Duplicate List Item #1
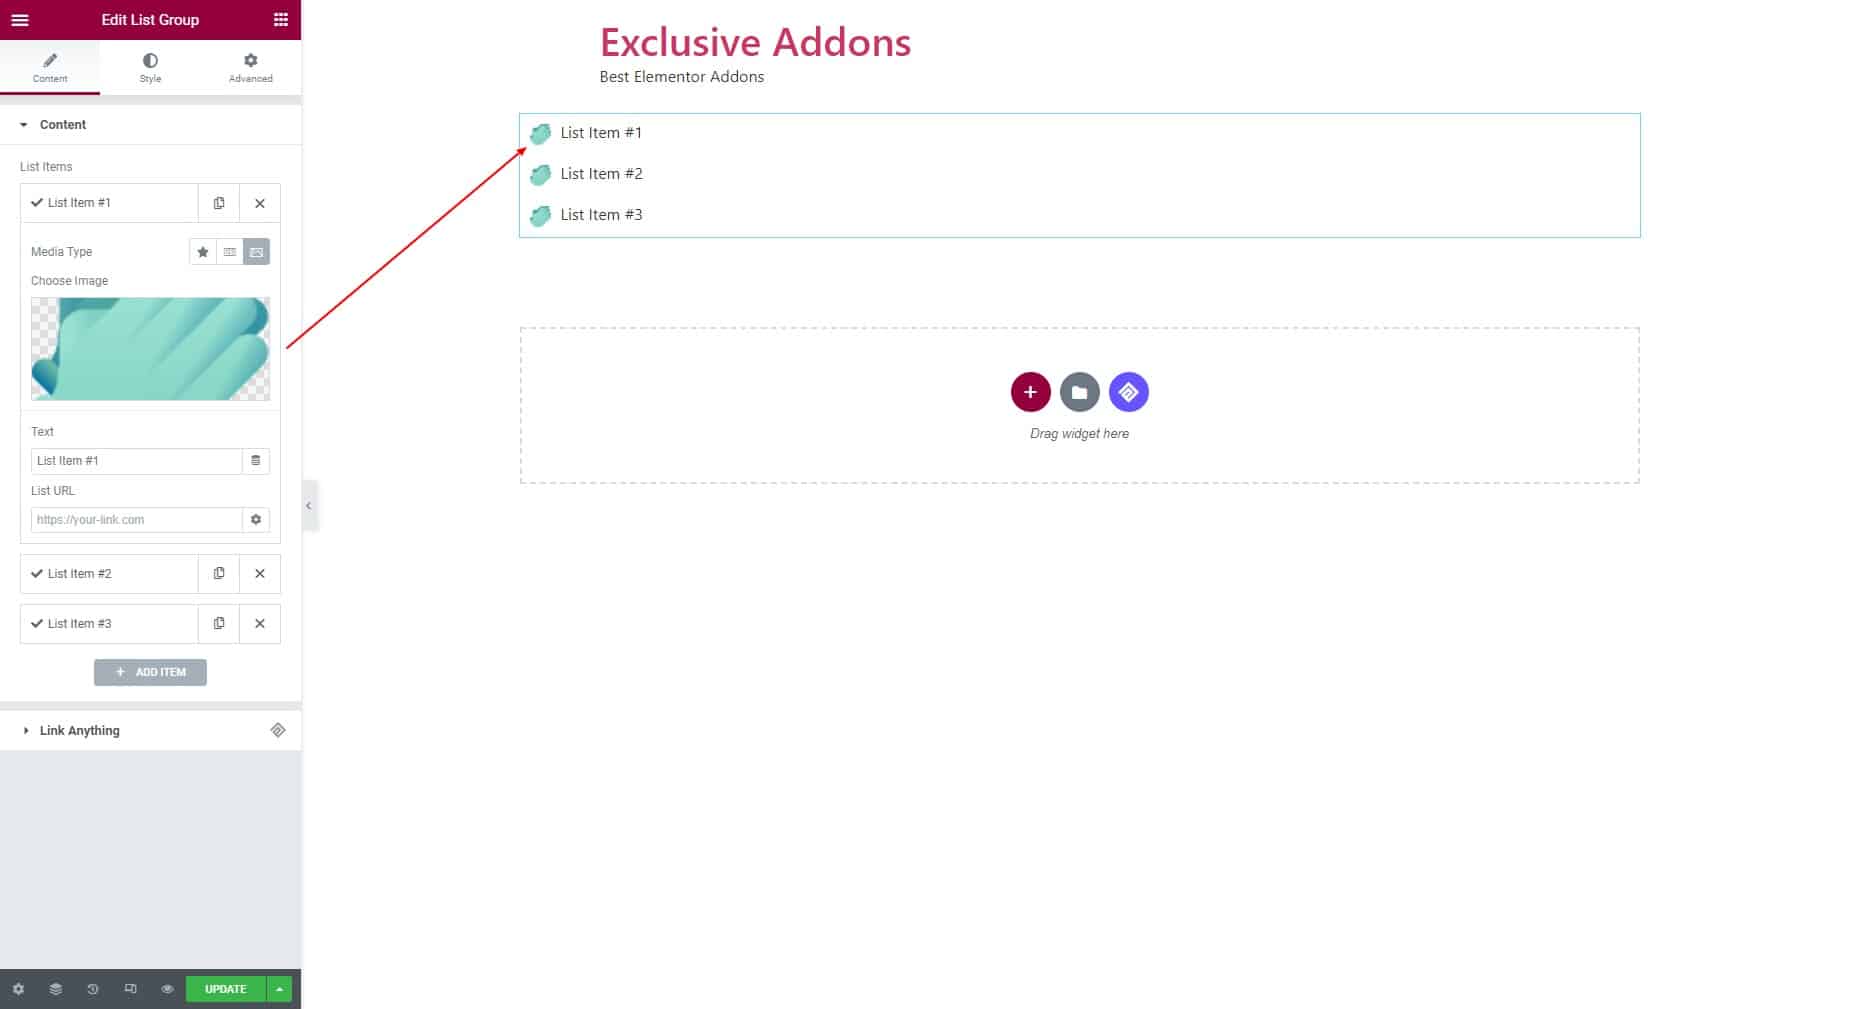The width and height of the screenshot is (1858, 1009). 219,203
